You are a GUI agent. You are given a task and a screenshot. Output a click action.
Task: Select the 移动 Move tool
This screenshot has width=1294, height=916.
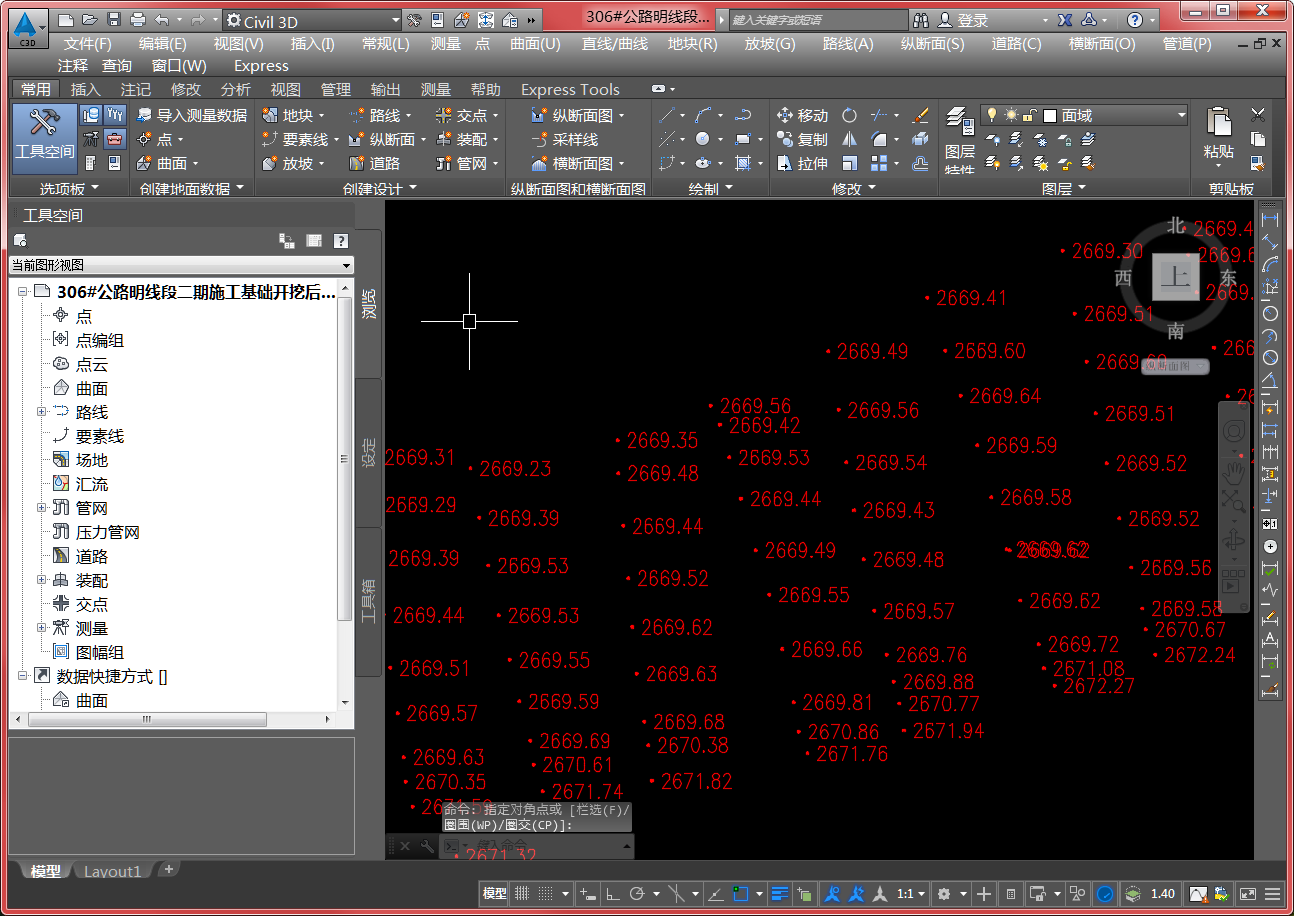click(x=803, y=114)
